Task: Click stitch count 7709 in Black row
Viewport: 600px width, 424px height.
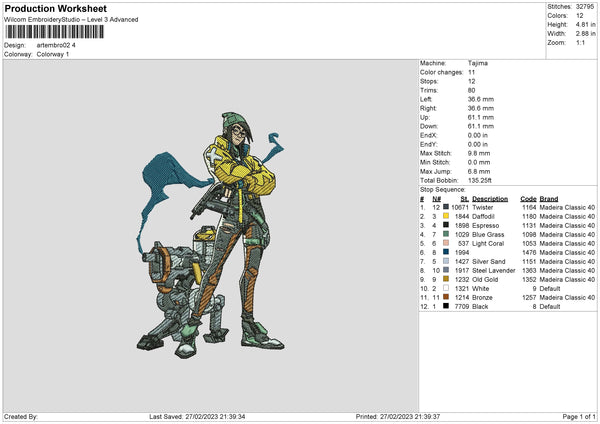Action: tap(462, 307)
